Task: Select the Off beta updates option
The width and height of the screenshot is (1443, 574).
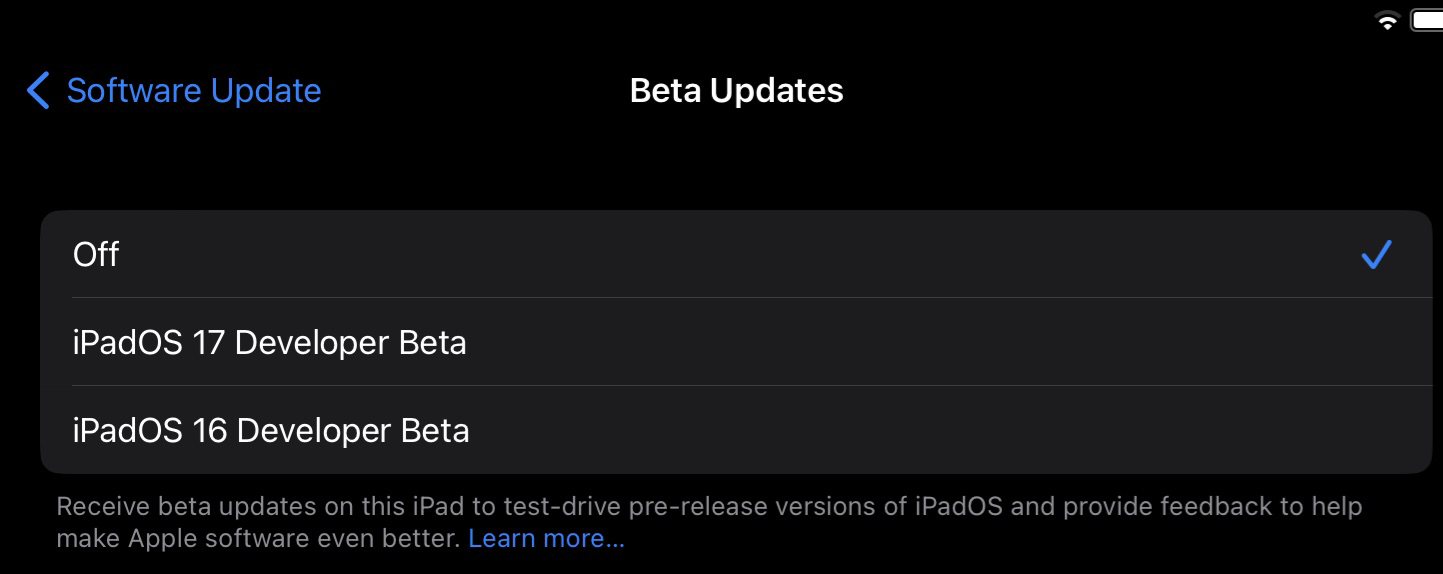Action: (x=736, y=254)
